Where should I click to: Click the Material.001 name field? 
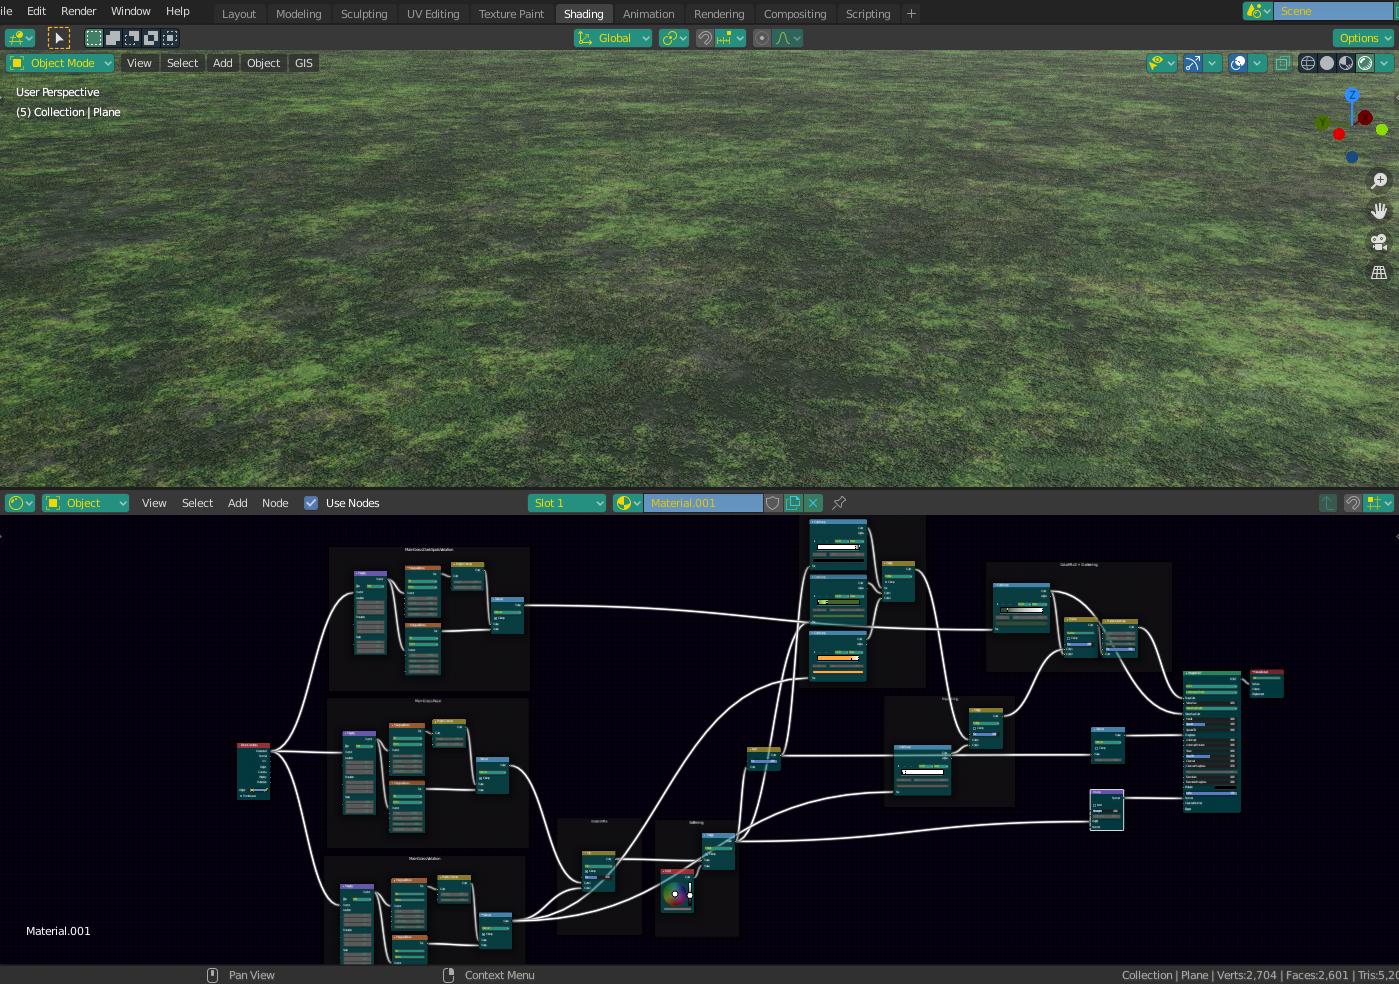click(703, 503)
